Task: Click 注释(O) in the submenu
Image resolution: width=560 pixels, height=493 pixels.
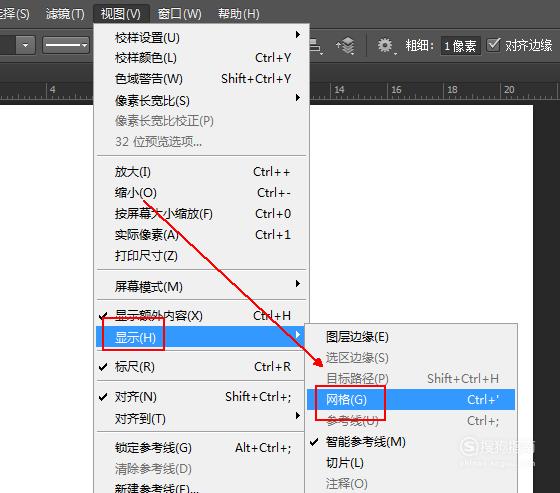Action: [411, 484]
